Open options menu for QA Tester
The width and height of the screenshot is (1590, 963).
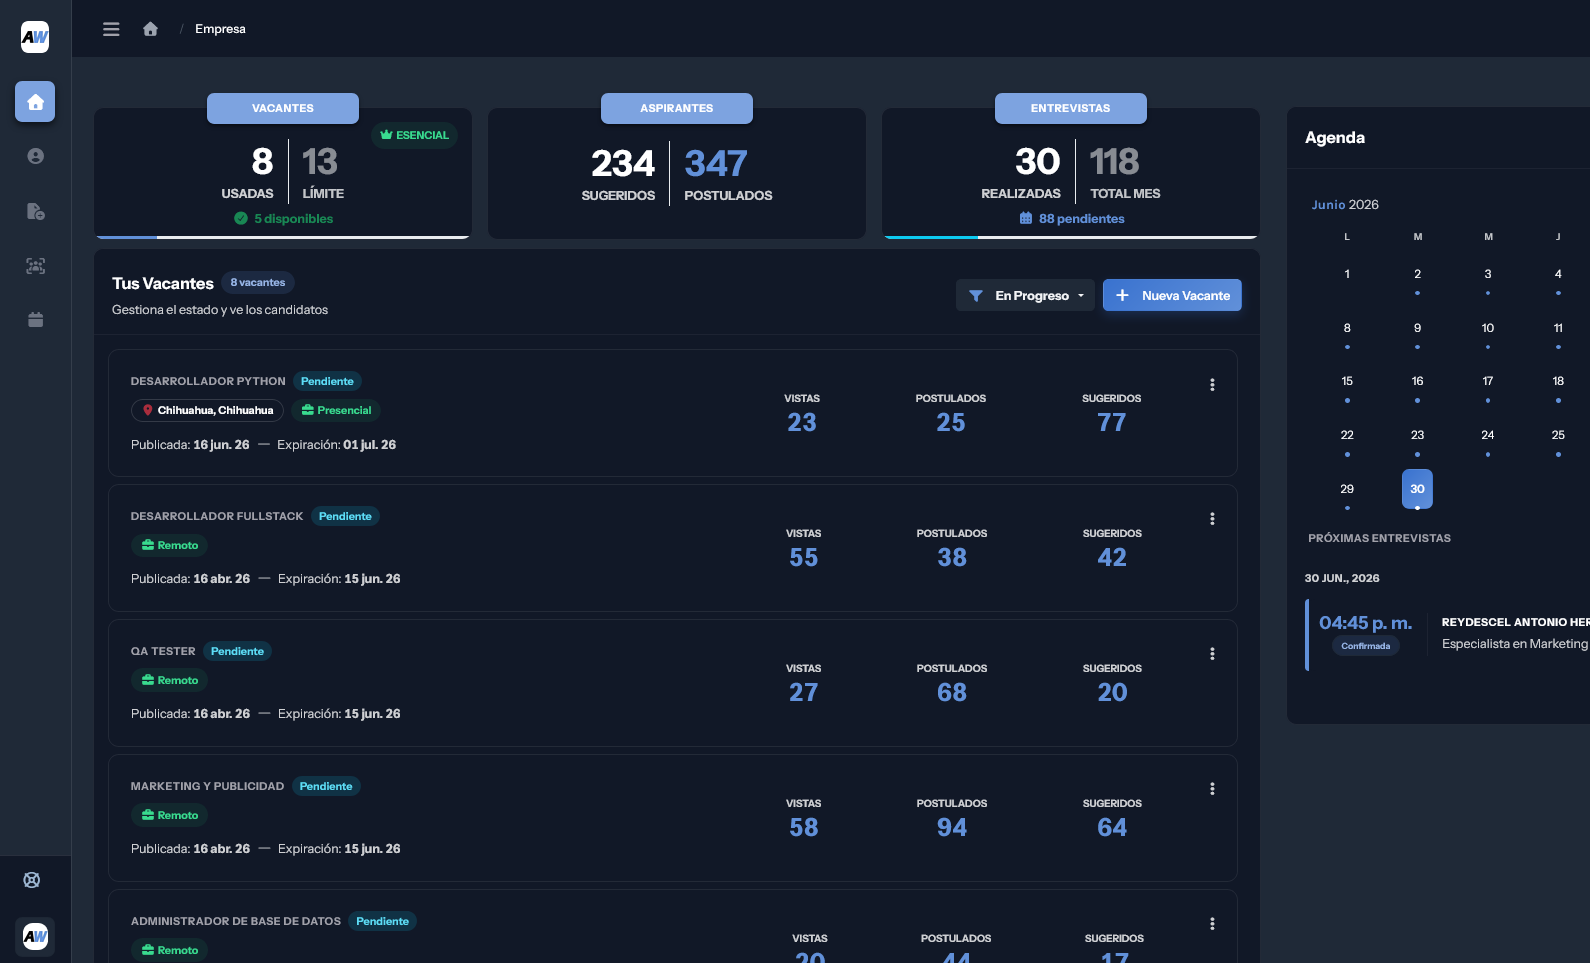[1212, 654]
